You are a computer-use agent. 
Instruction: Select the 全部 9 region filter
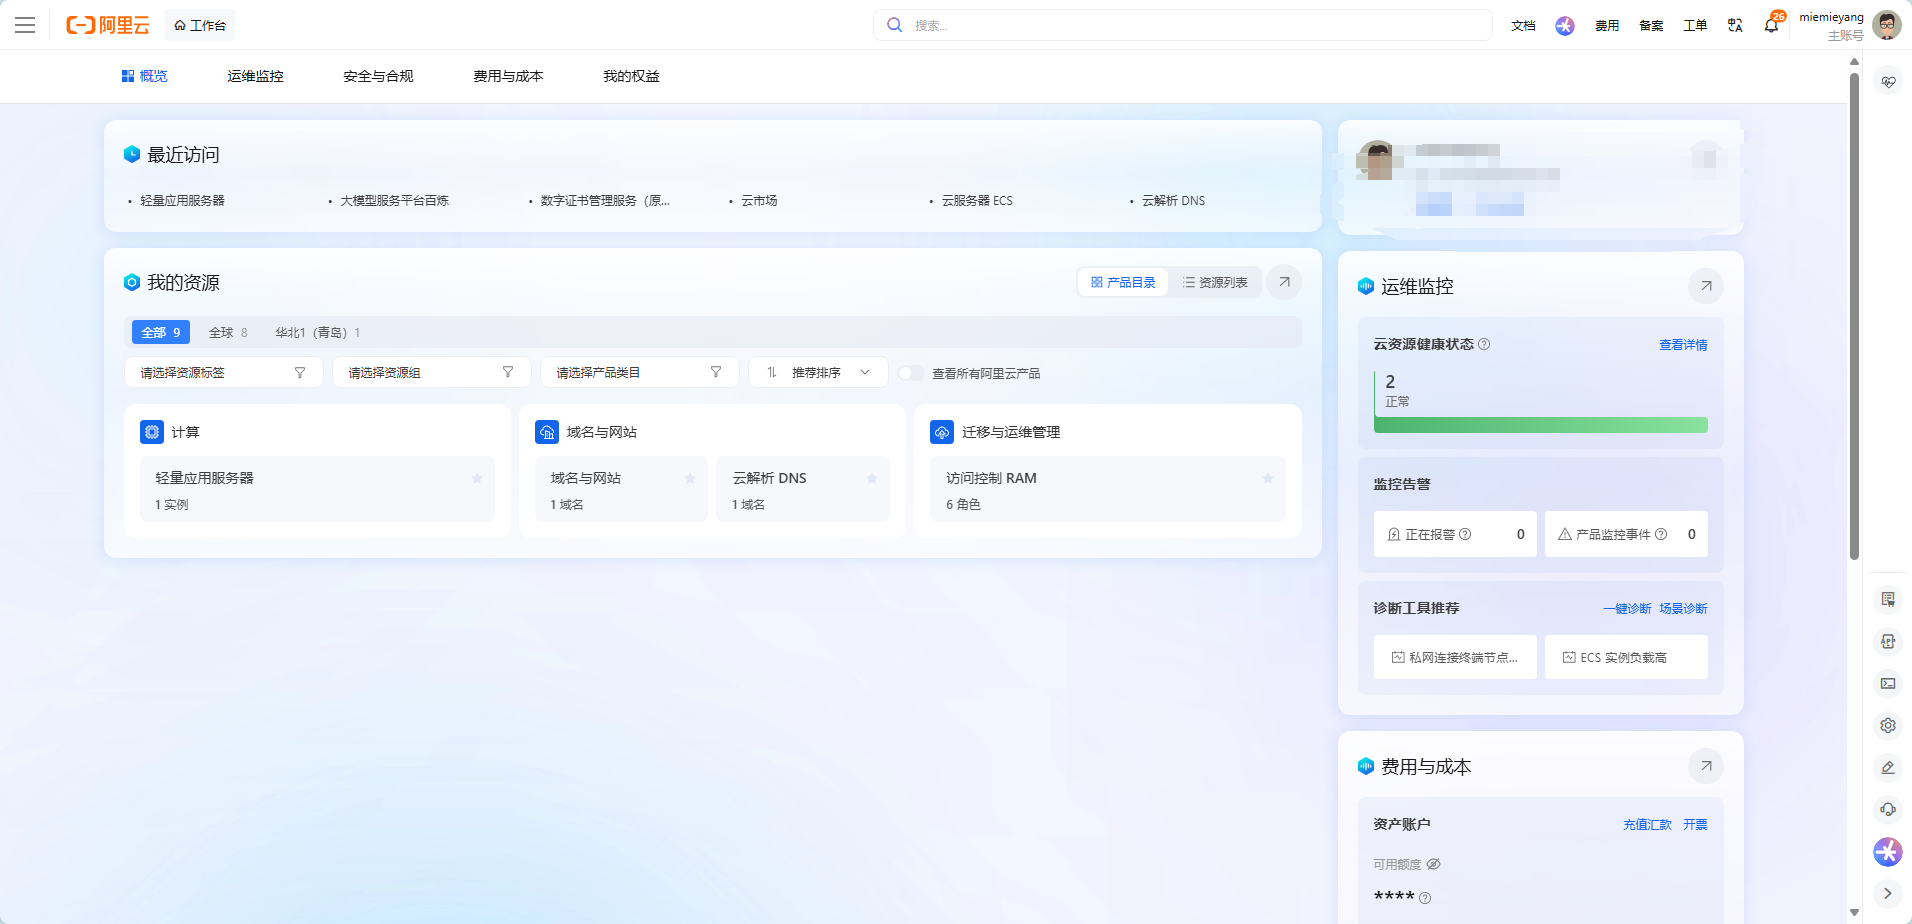[161, 332]
